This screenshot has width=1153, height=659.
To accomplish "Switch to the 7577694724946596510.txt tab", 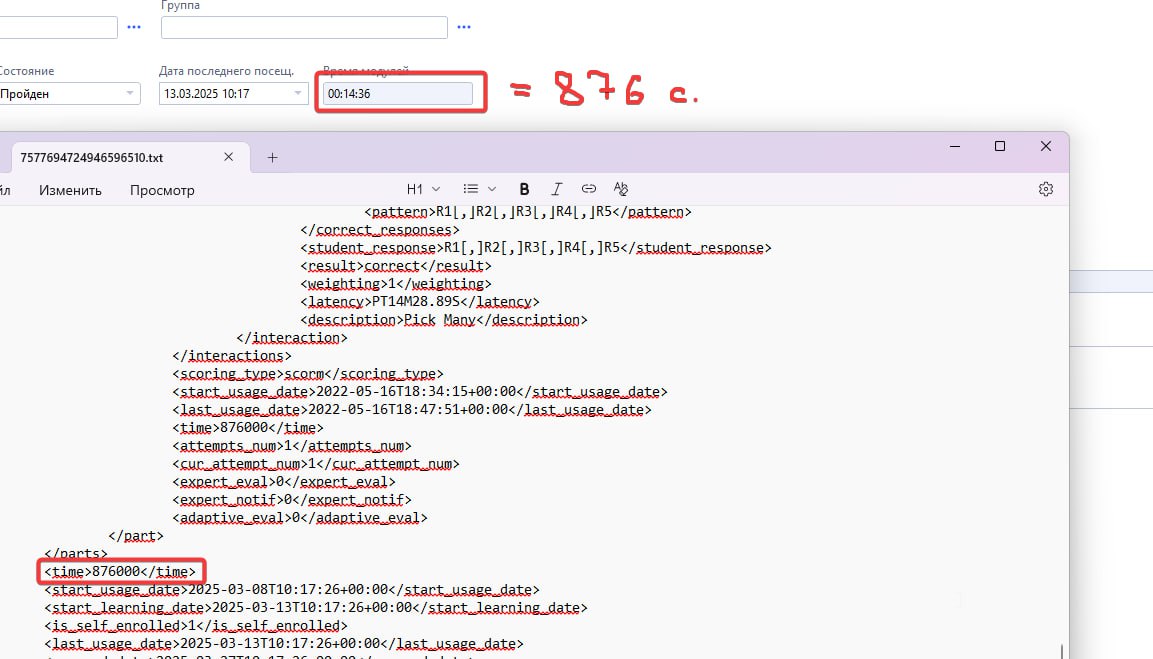I will 100,158.
